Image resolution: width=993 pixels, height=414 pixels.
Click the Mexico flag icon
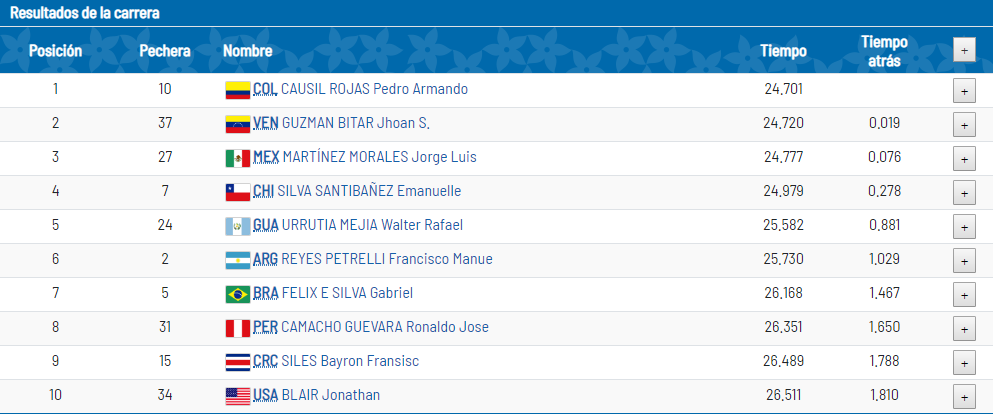point(237,158)
